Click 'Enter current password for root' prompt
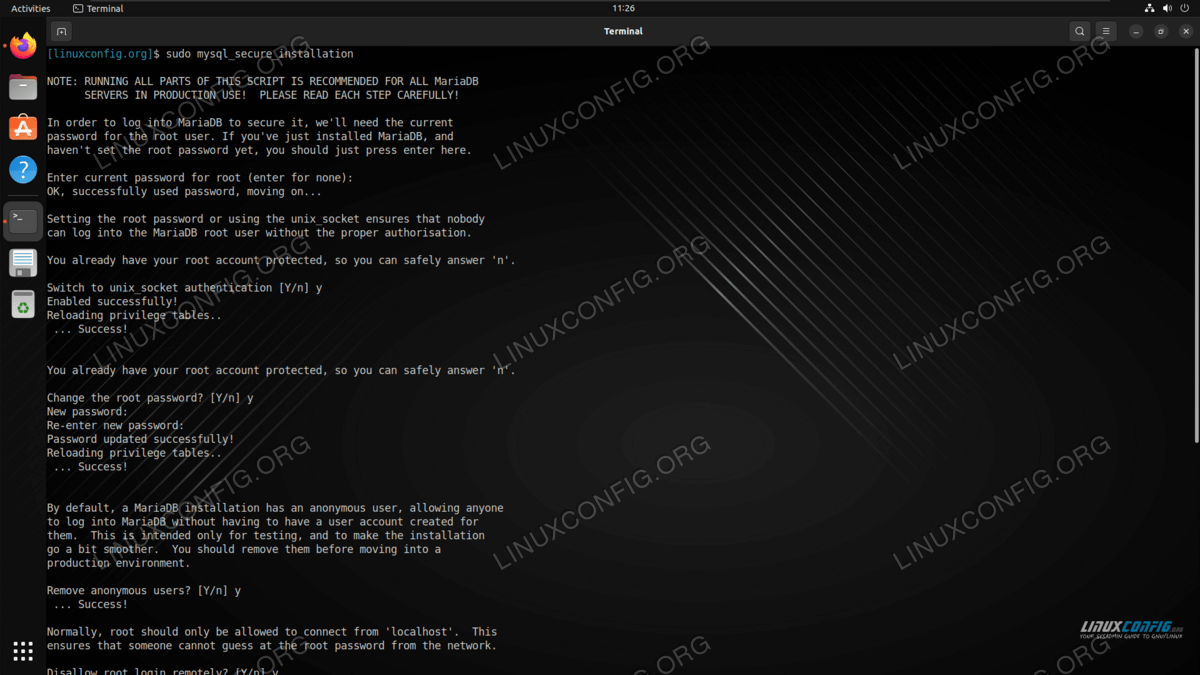 click(x=200, y=178)
